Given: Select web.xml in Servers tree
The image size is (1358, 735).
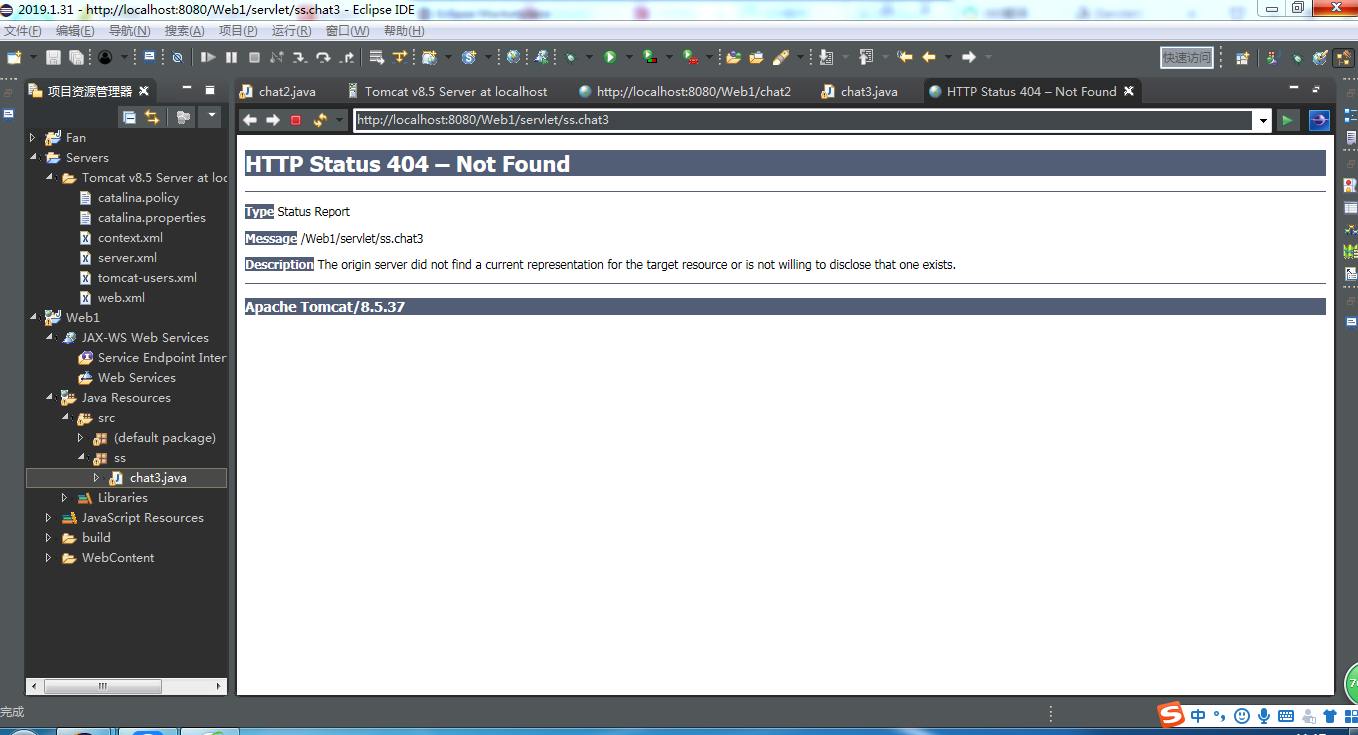Looking at the screenshot, I should pyautogui.click(x=112, y=298).
